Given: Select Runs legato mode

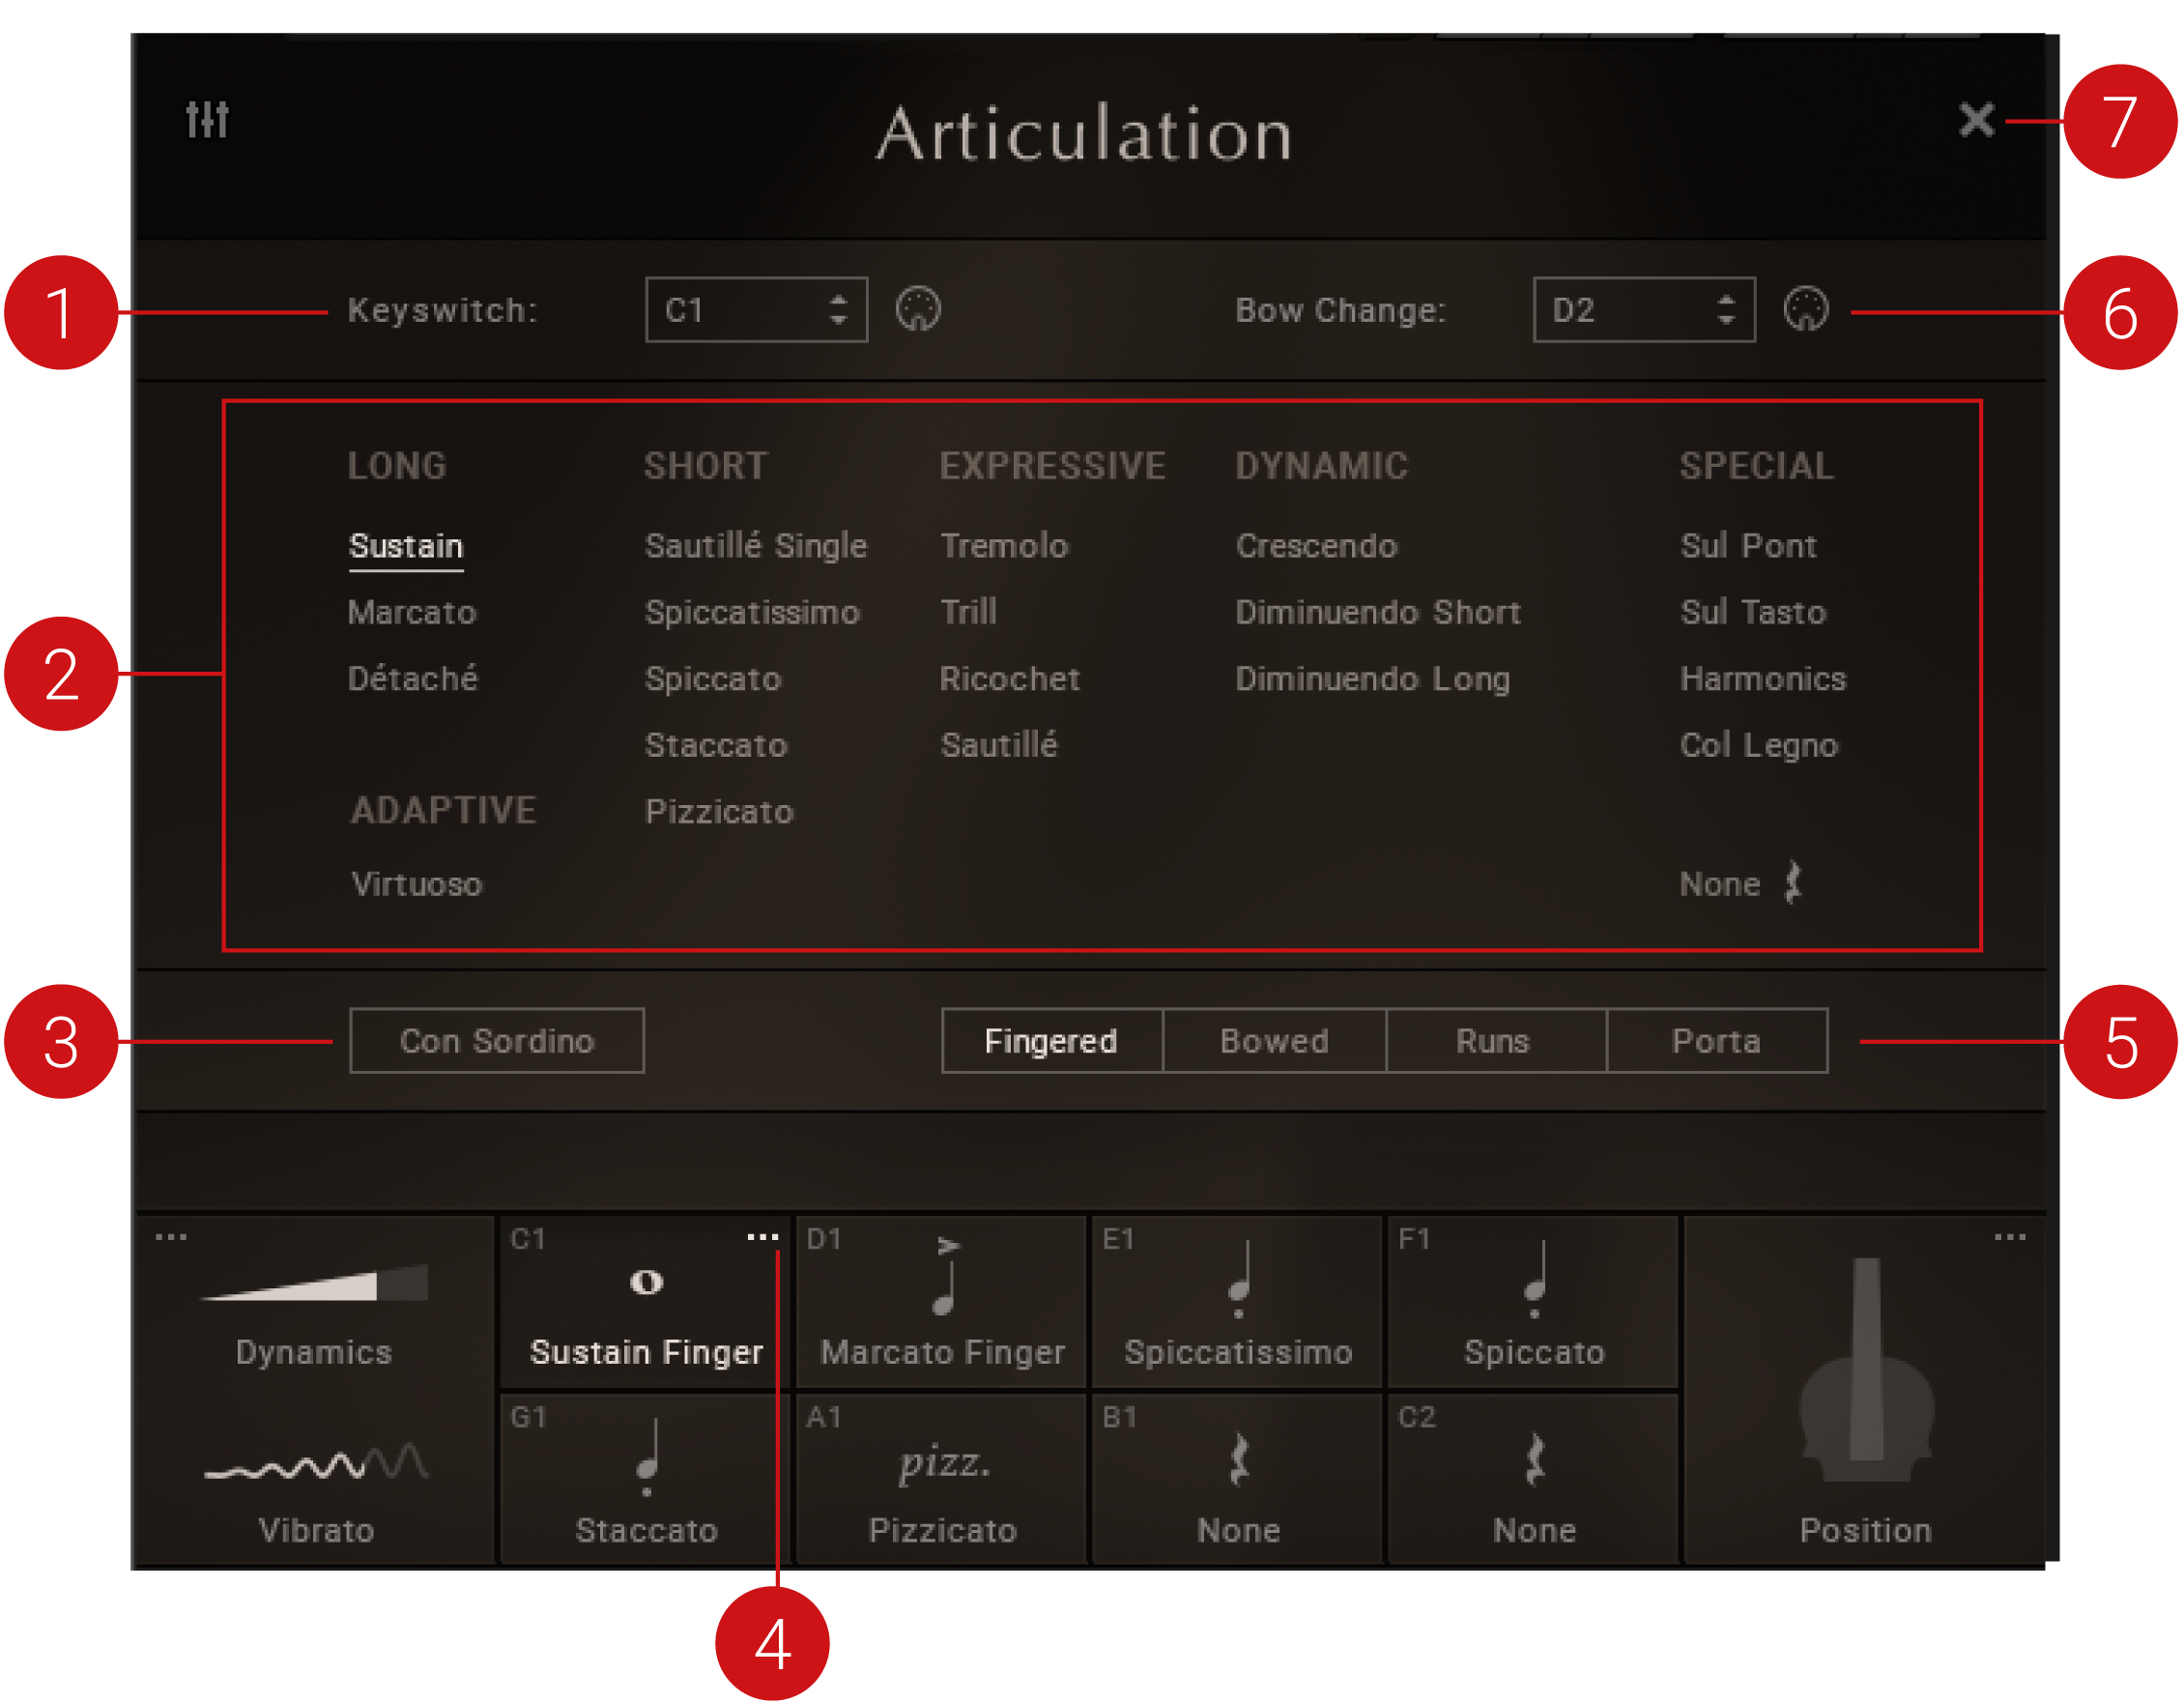Looking at the screenshot, I should pos(1493,1041).
